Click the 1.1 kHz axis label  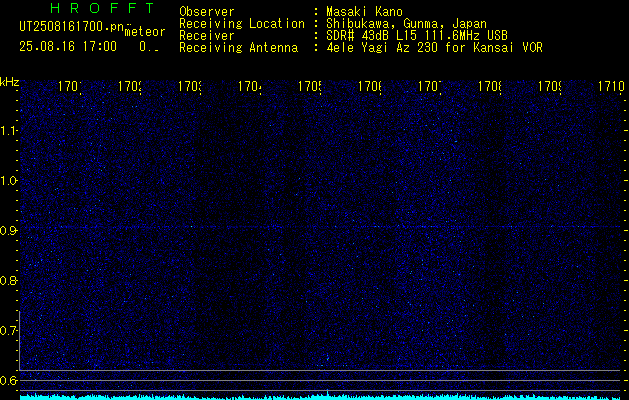click(x=8, y=130)
